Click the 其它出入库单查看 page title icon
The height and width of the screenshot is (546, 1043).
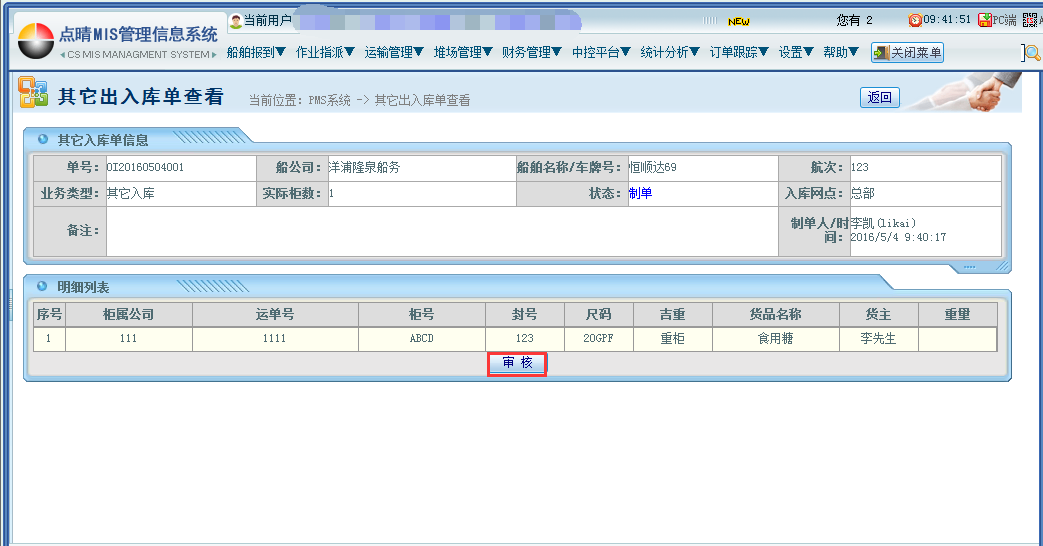point(33,94)
